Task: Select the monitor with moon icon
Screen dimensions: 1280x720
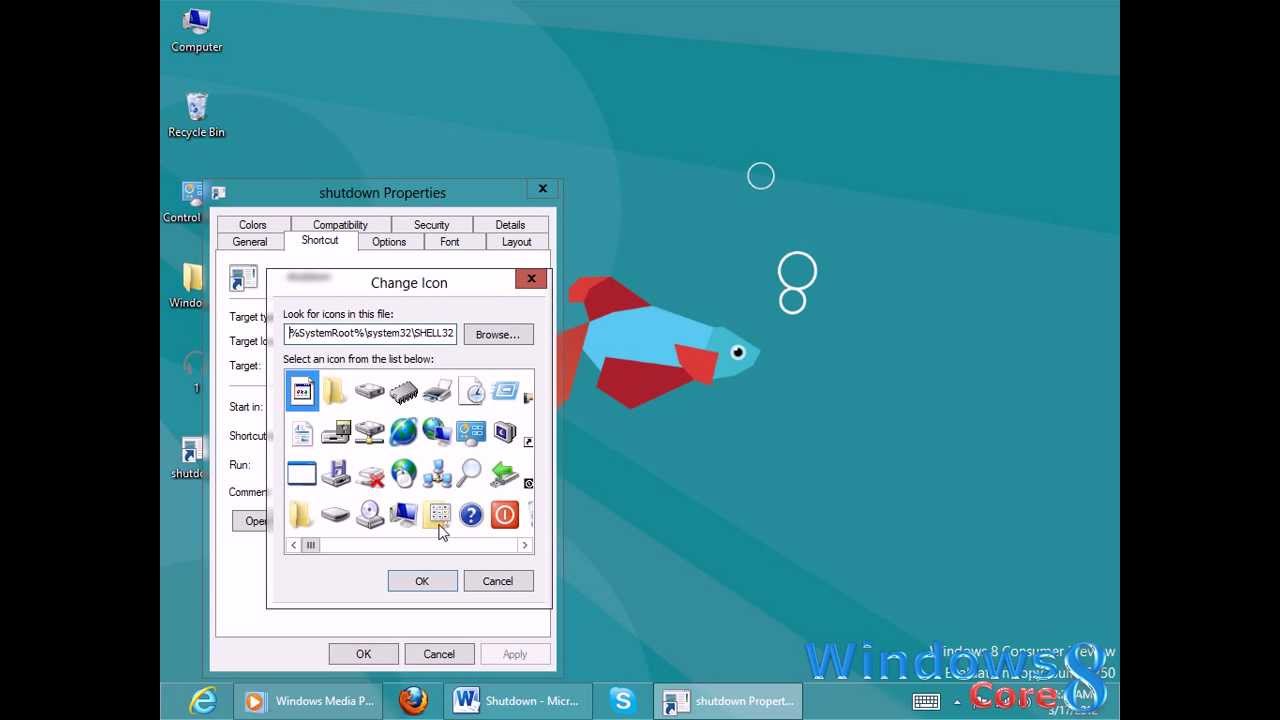Action: click(505, 432)
